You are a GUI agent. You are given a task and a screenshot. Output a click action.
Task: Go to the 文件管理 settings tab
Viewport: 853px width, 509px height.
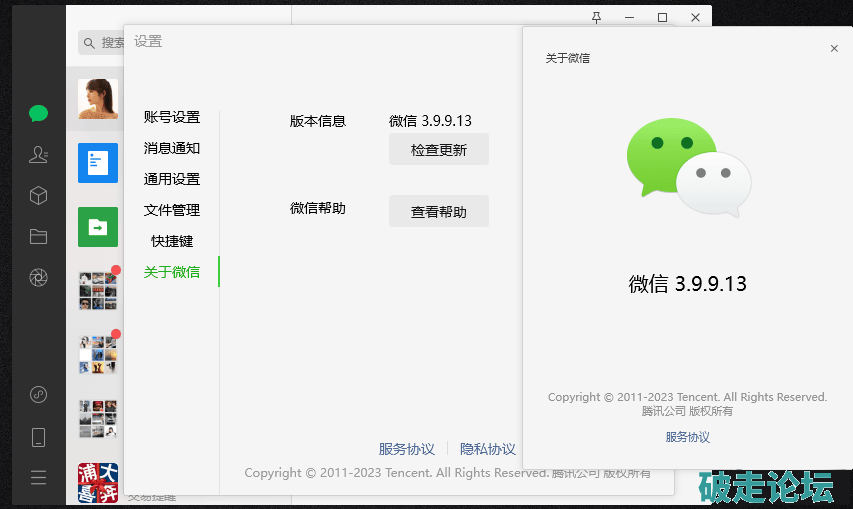point(171,210)
